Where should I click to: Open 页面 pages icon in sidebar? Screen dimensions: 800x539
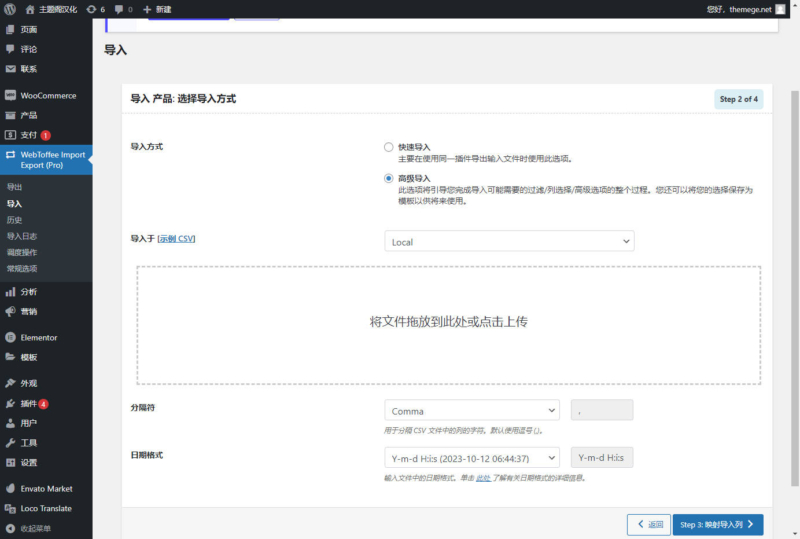(10, 30)
